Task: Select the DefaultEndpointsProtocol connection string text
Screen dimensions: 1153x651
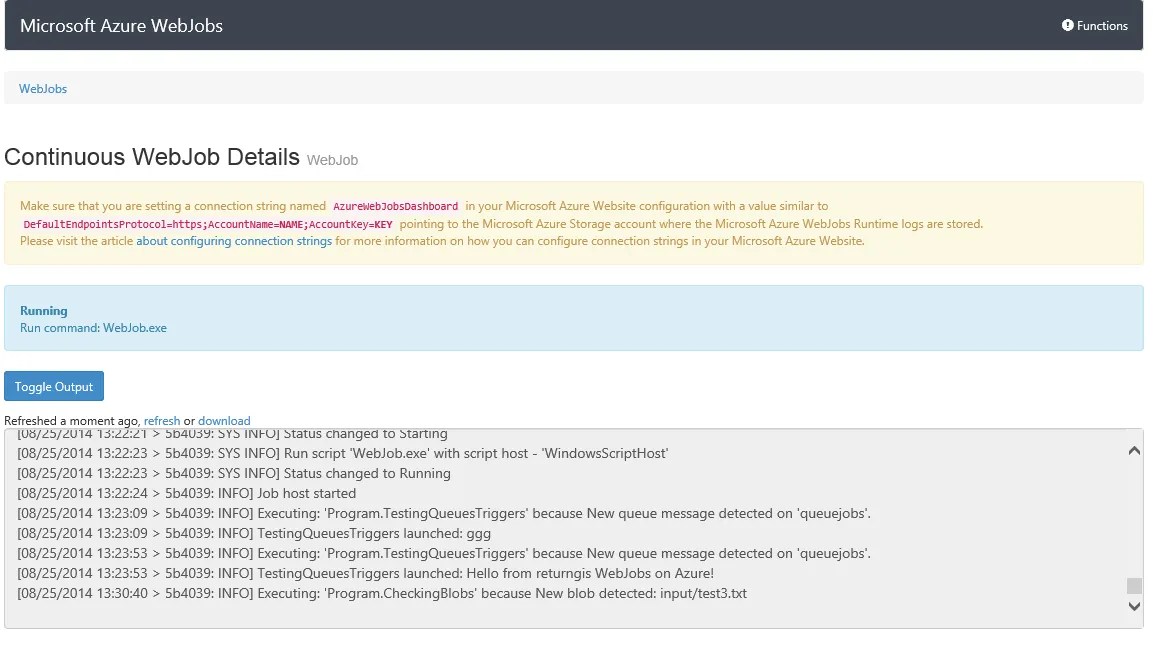Action: pos(208,224)
